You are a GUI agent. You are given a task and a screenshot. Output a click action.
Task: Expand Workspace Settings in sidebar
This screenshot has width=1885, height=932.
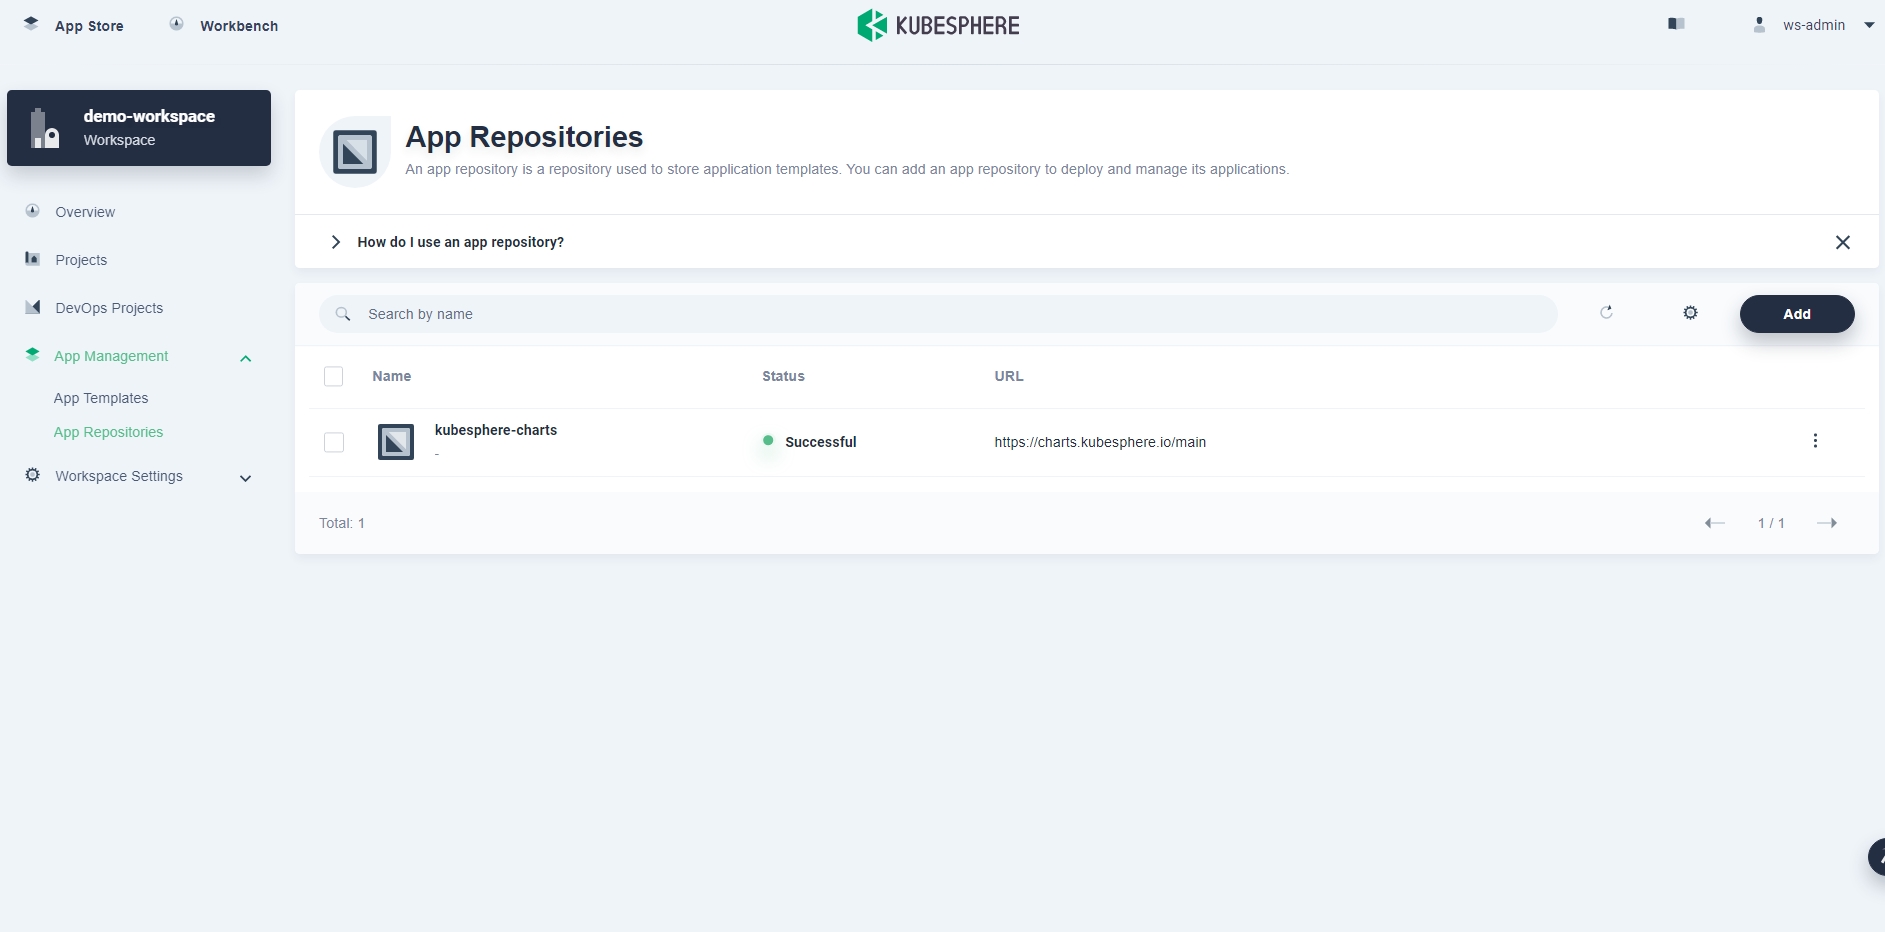245,478
